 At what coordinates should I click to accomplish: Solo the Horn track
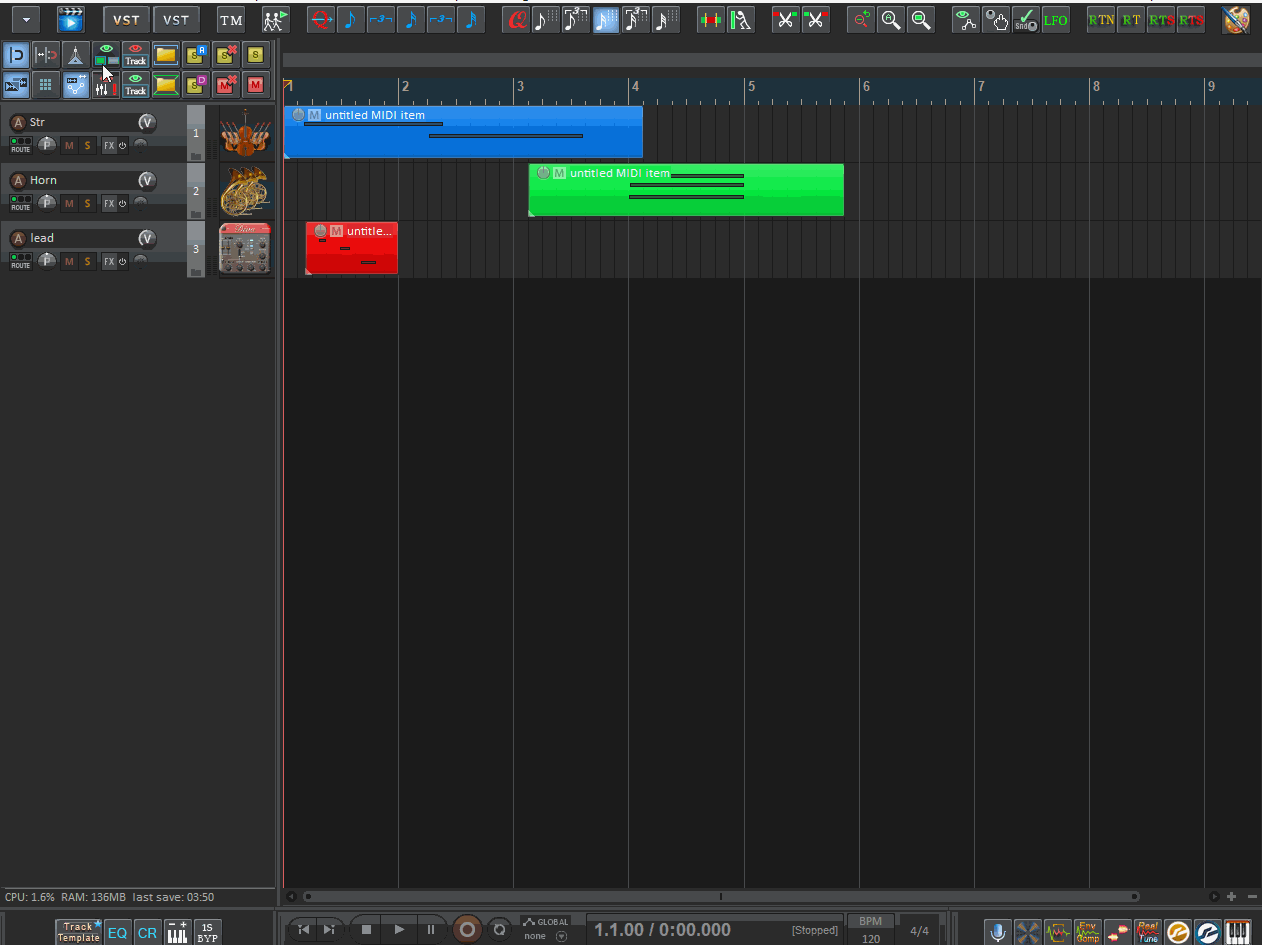pyautogui.click(x=87, y=203)
